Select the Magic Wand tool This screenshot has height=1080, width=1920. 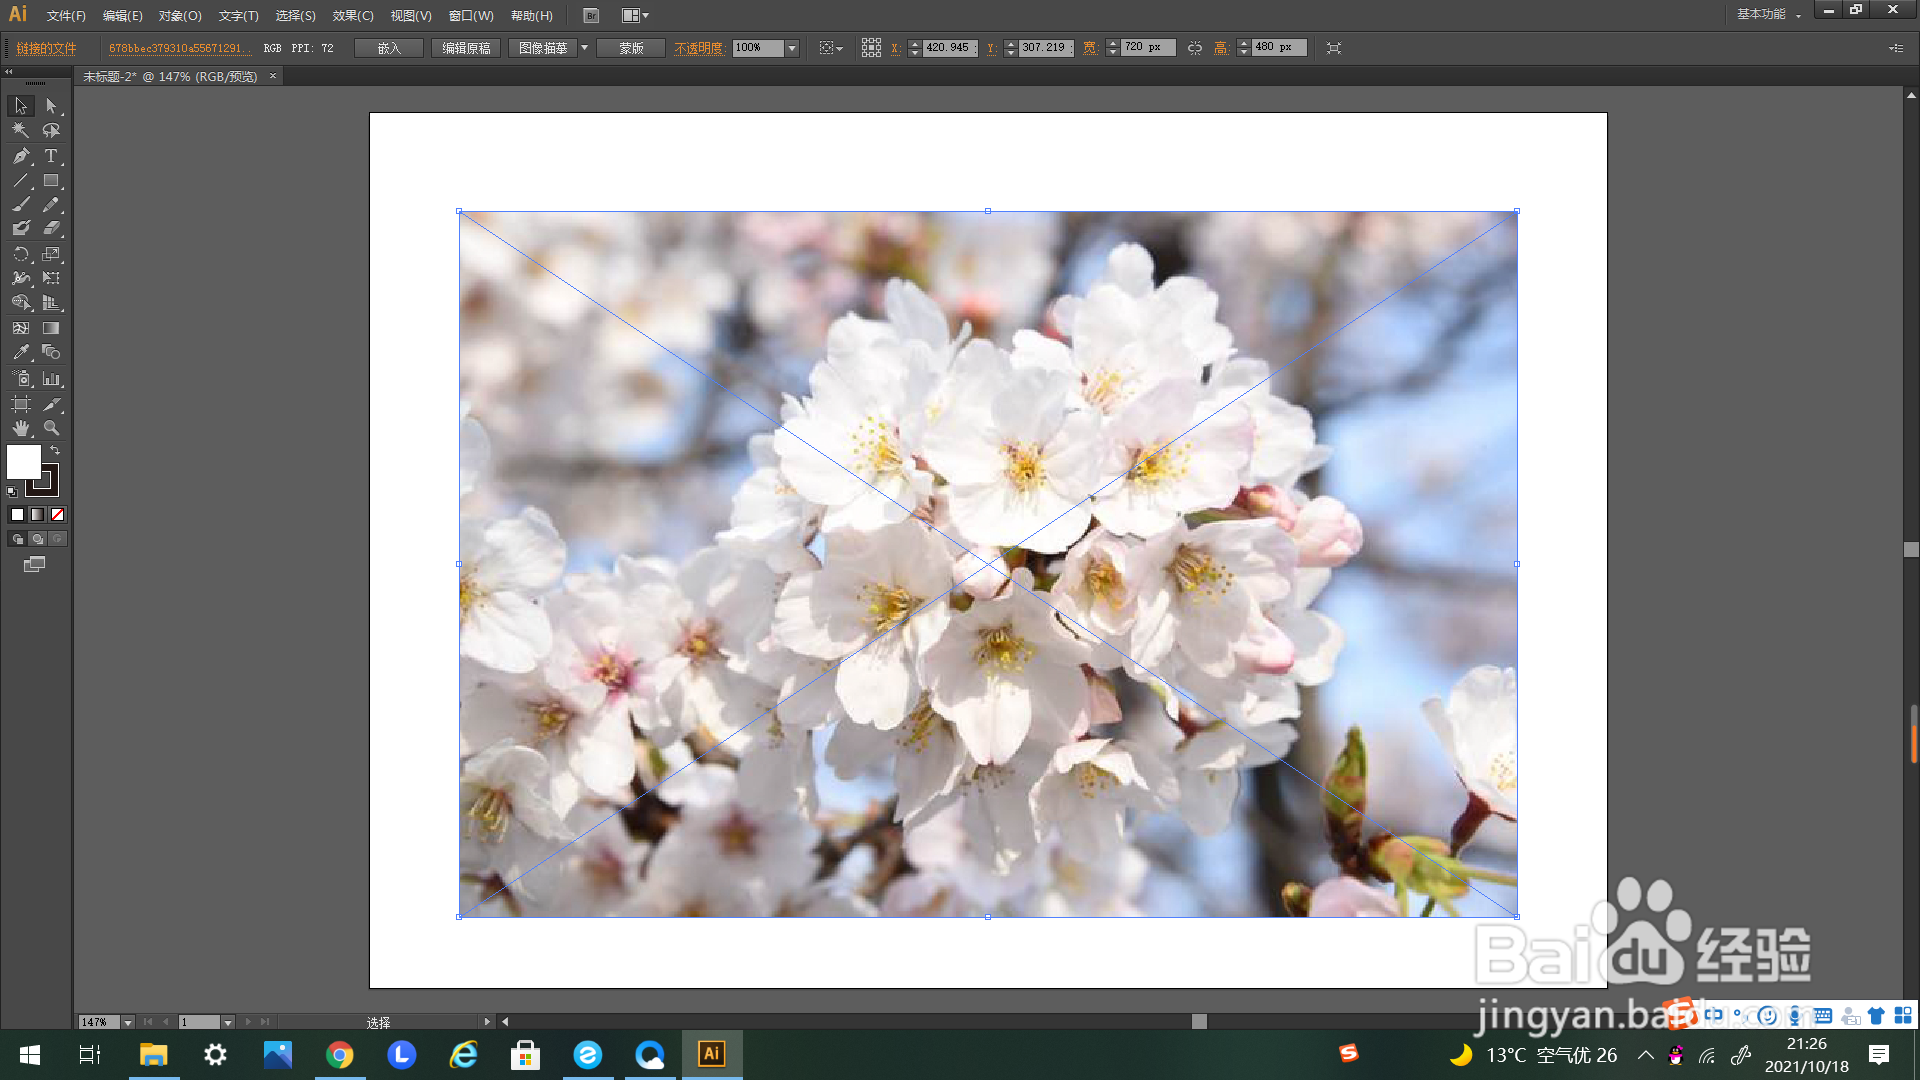(x=20, y=130)
